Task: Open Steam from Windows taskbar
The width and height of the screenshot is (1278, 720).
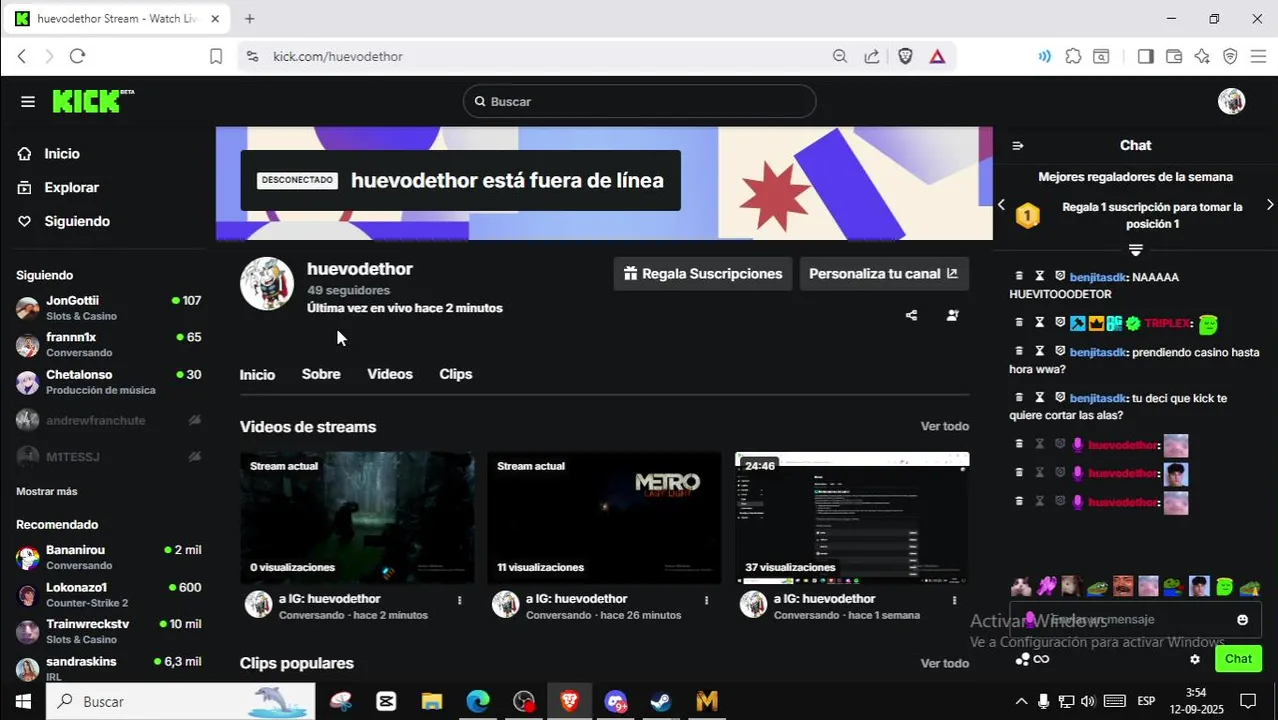Action: [x=661, y=701]
